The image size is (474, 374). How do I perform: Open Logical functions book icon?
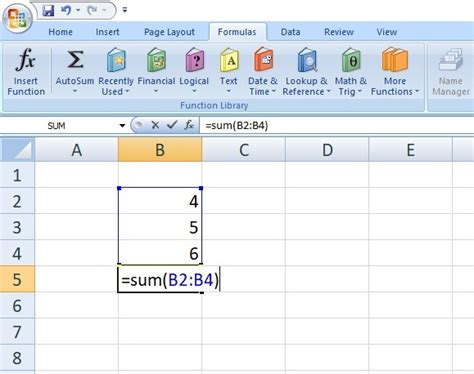195,60
